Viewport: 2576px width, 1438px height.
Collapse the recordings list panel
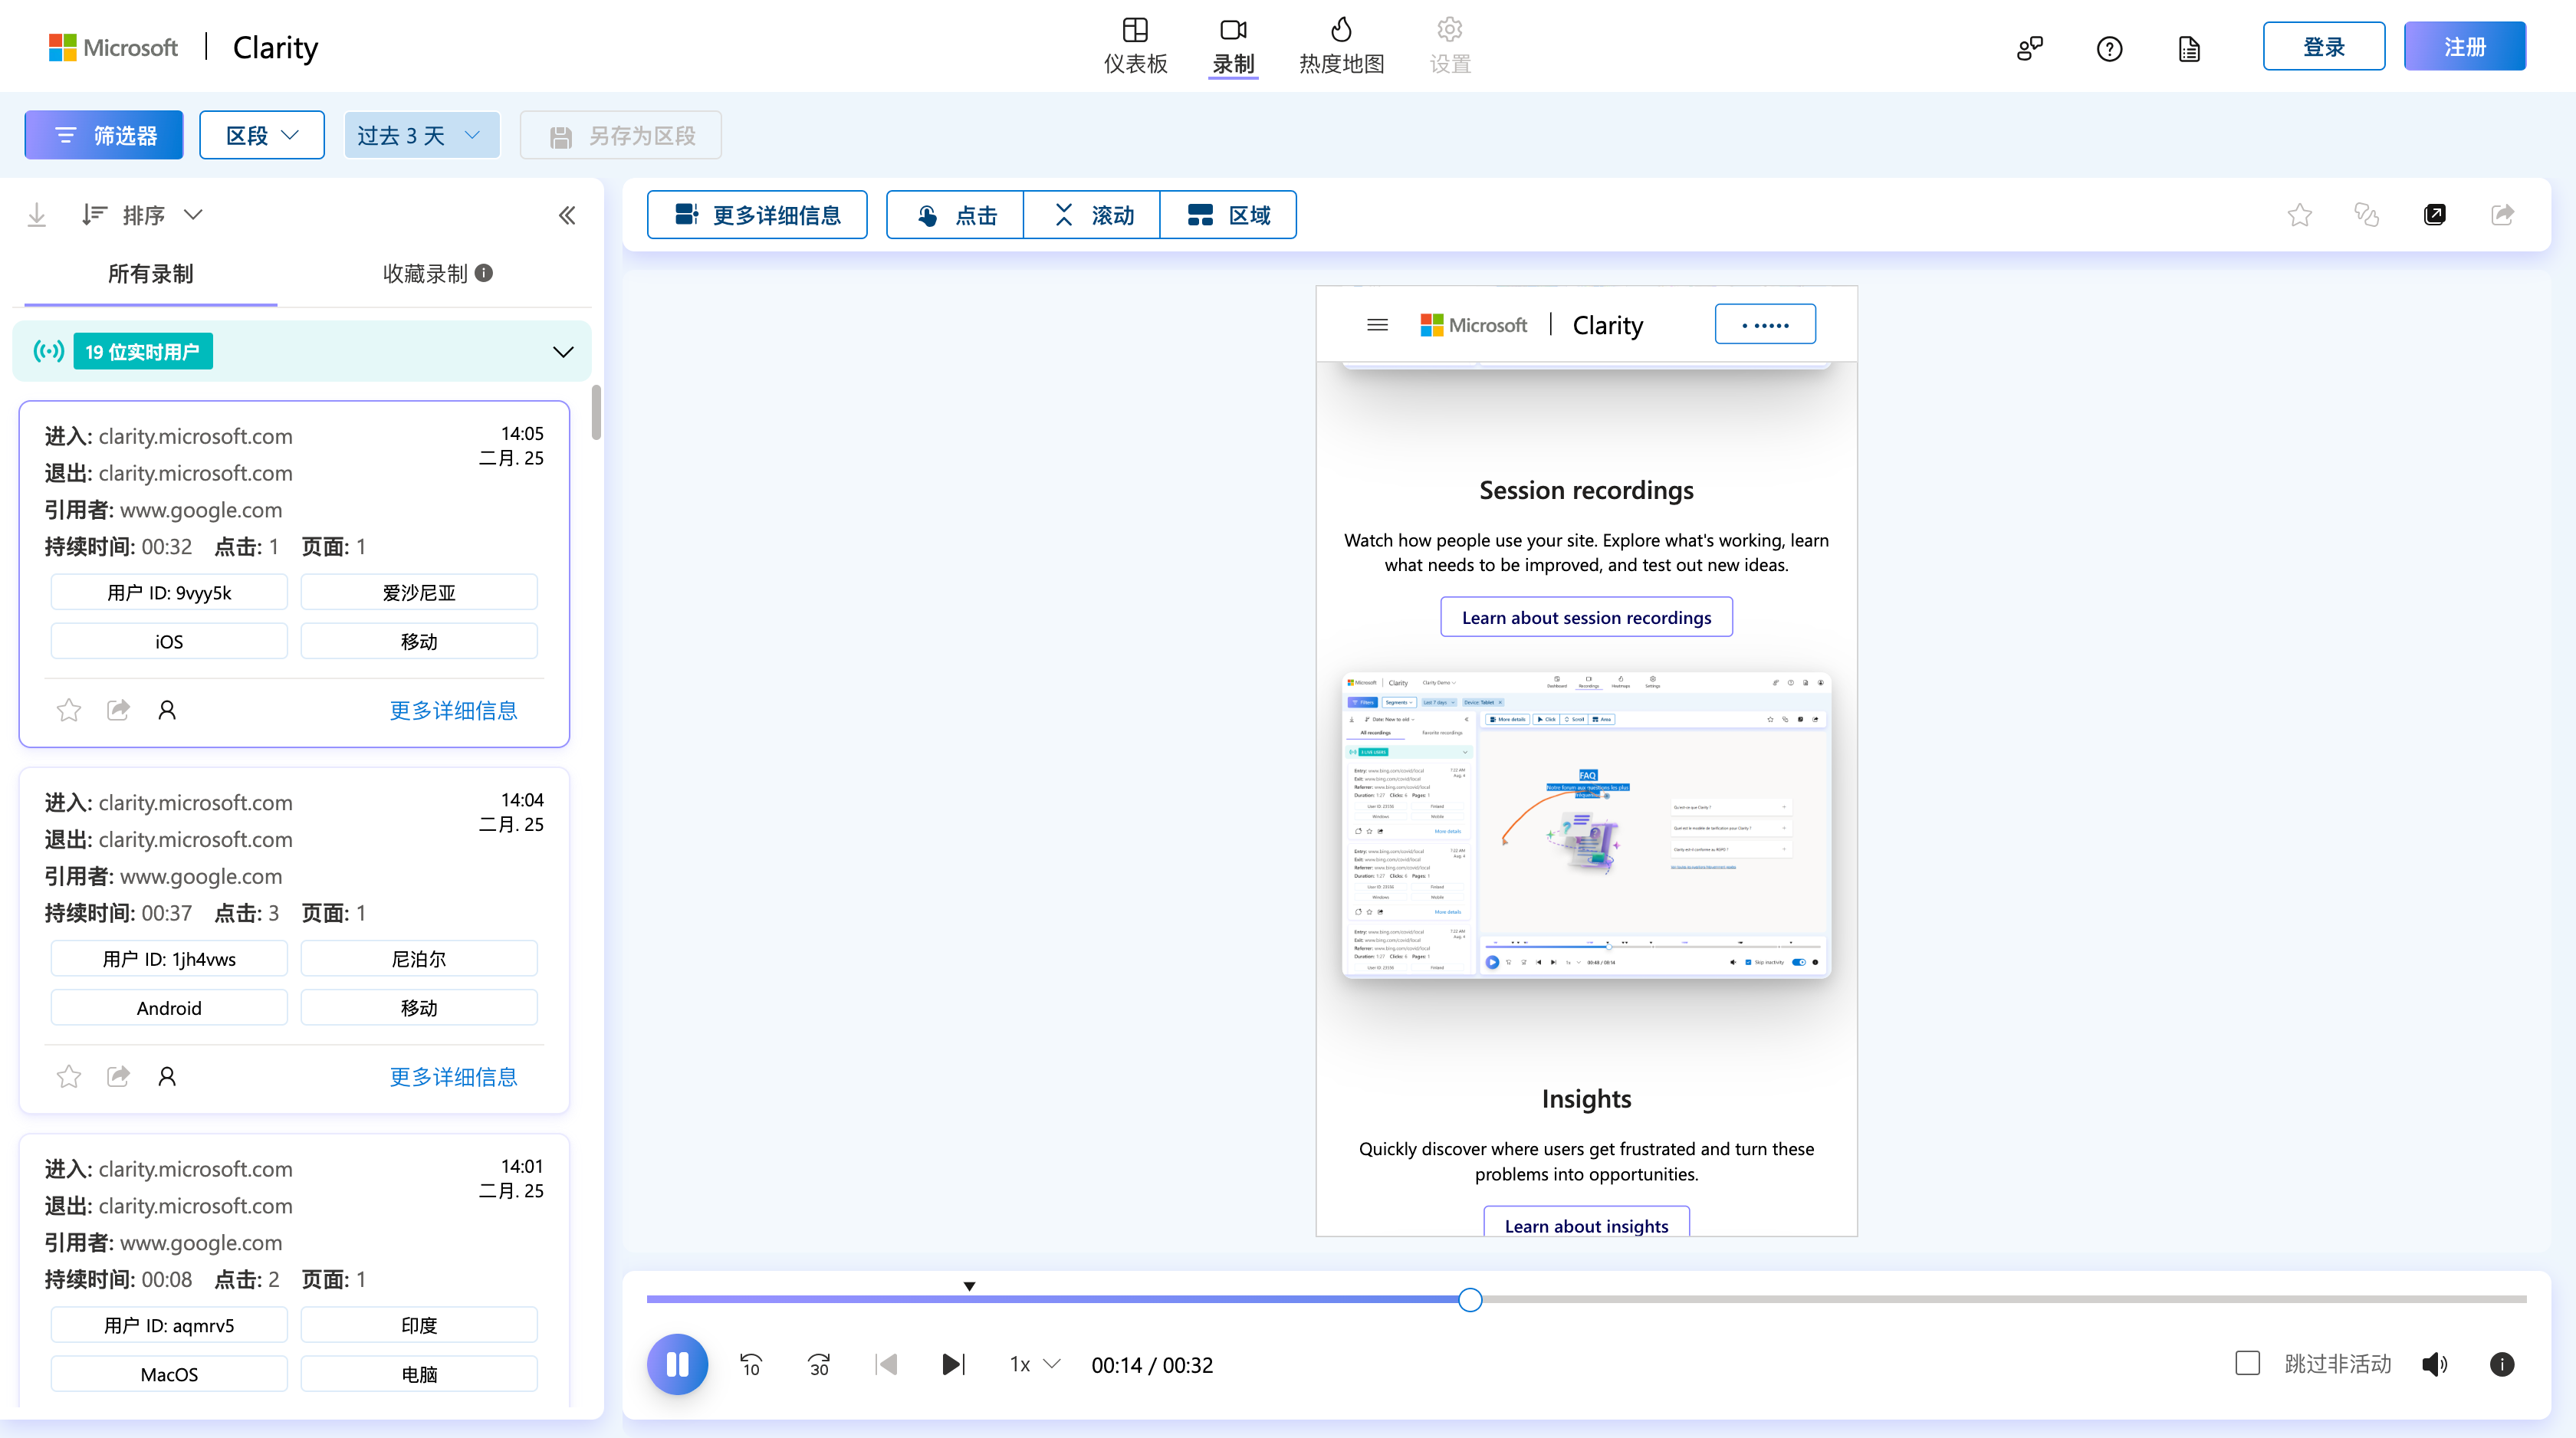pyautogui.click(x=567, y=215)
